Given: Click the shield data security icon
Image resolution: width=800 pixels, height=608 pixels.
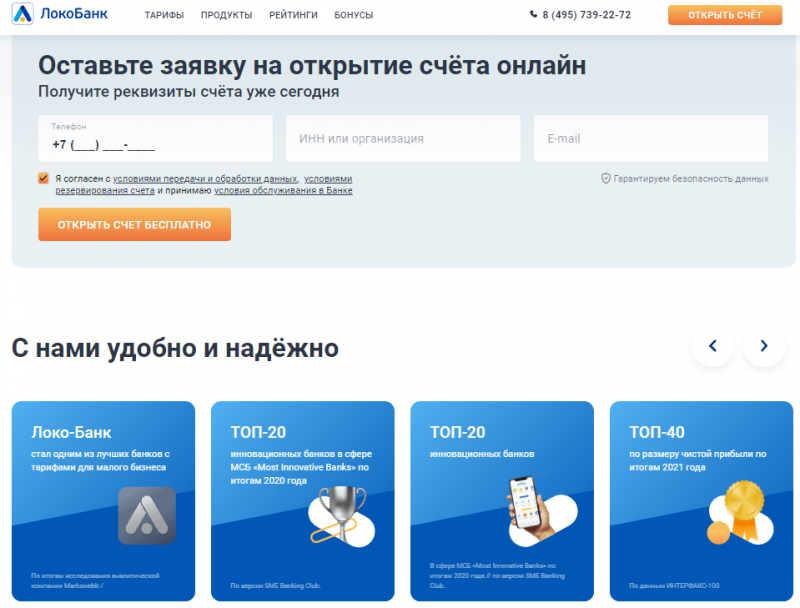Looking at the screenshot, I should click(606, 179).
